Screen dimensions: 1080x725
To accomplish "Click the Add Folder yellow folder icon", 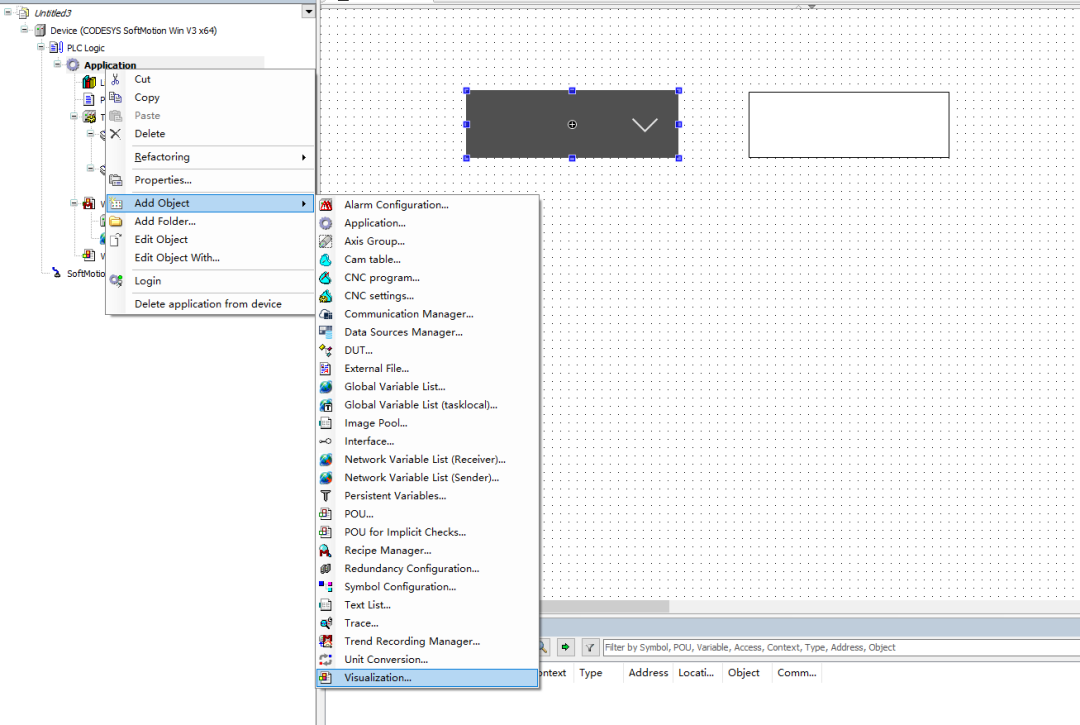I will coord(116,222).
